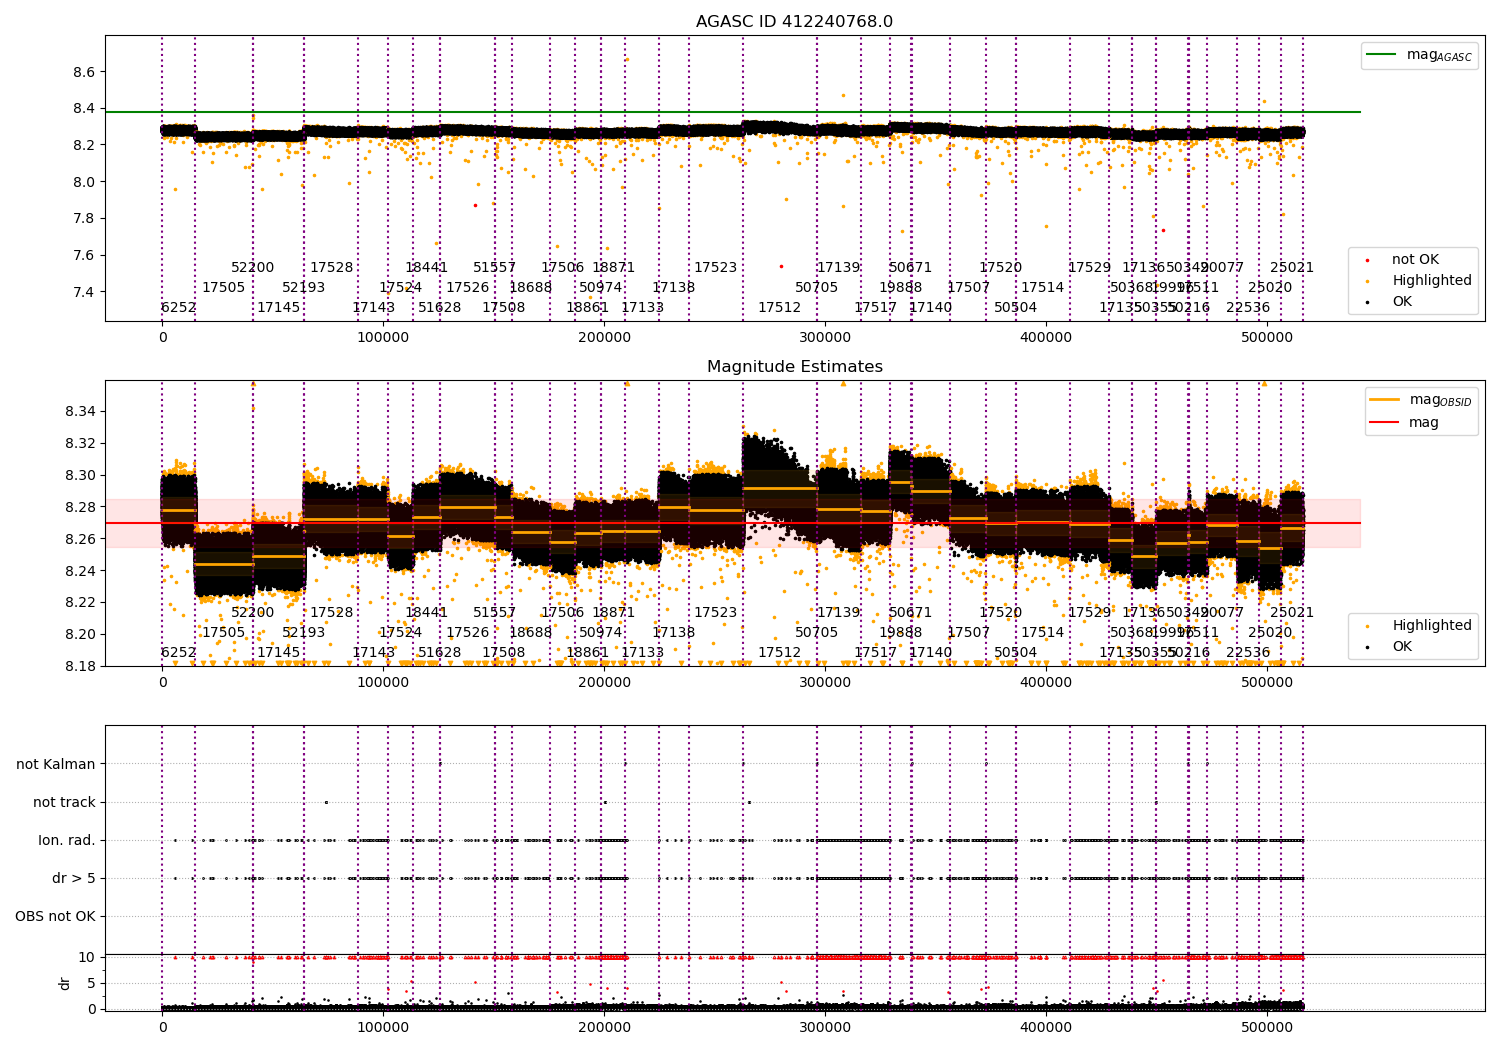This screenshot has width=1500, height=1050.
Task: Click the '7.4' y-tick in the top panel
Action: (84, 292)
